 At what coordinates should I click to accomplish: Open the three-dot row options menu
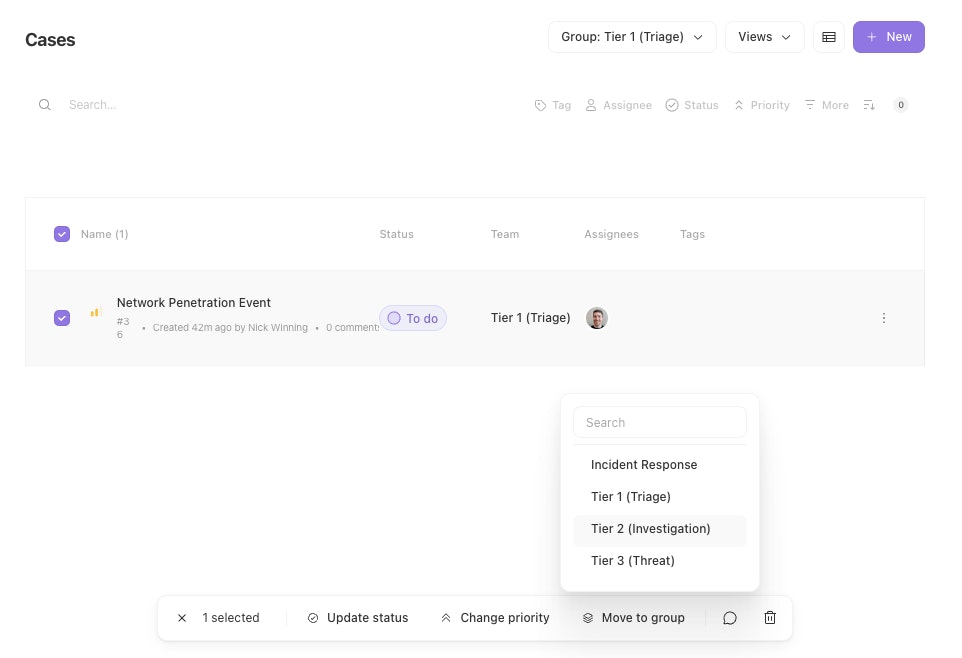pos(884,318)
